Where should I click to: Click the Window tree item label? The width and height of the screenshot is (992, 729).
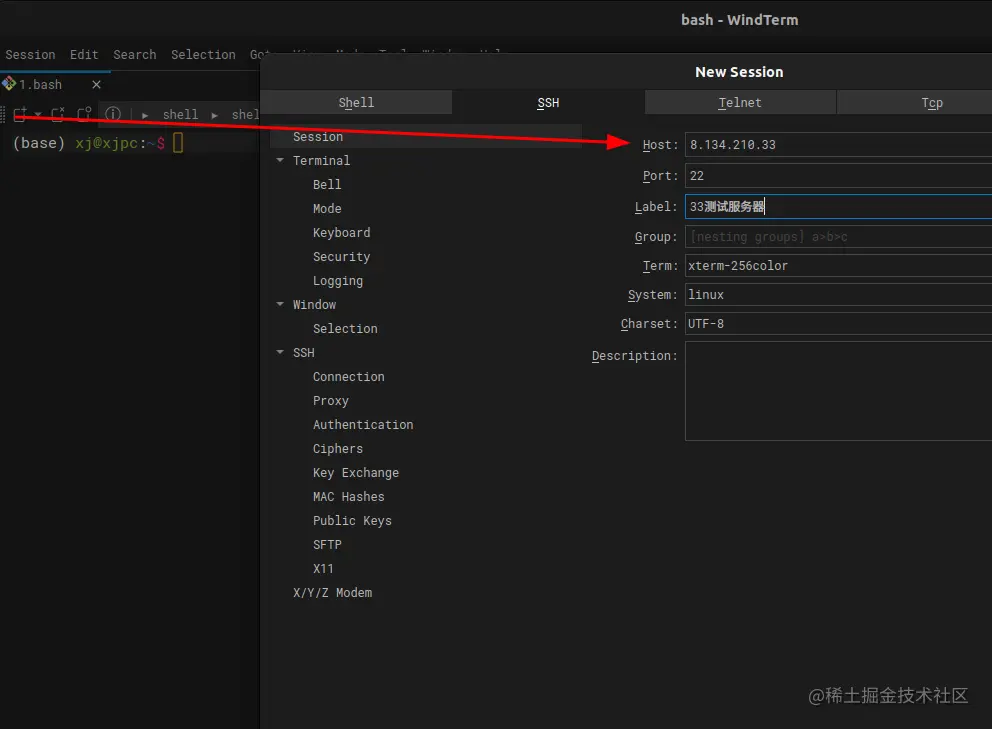pyautogui.click(x=314, y=305)
